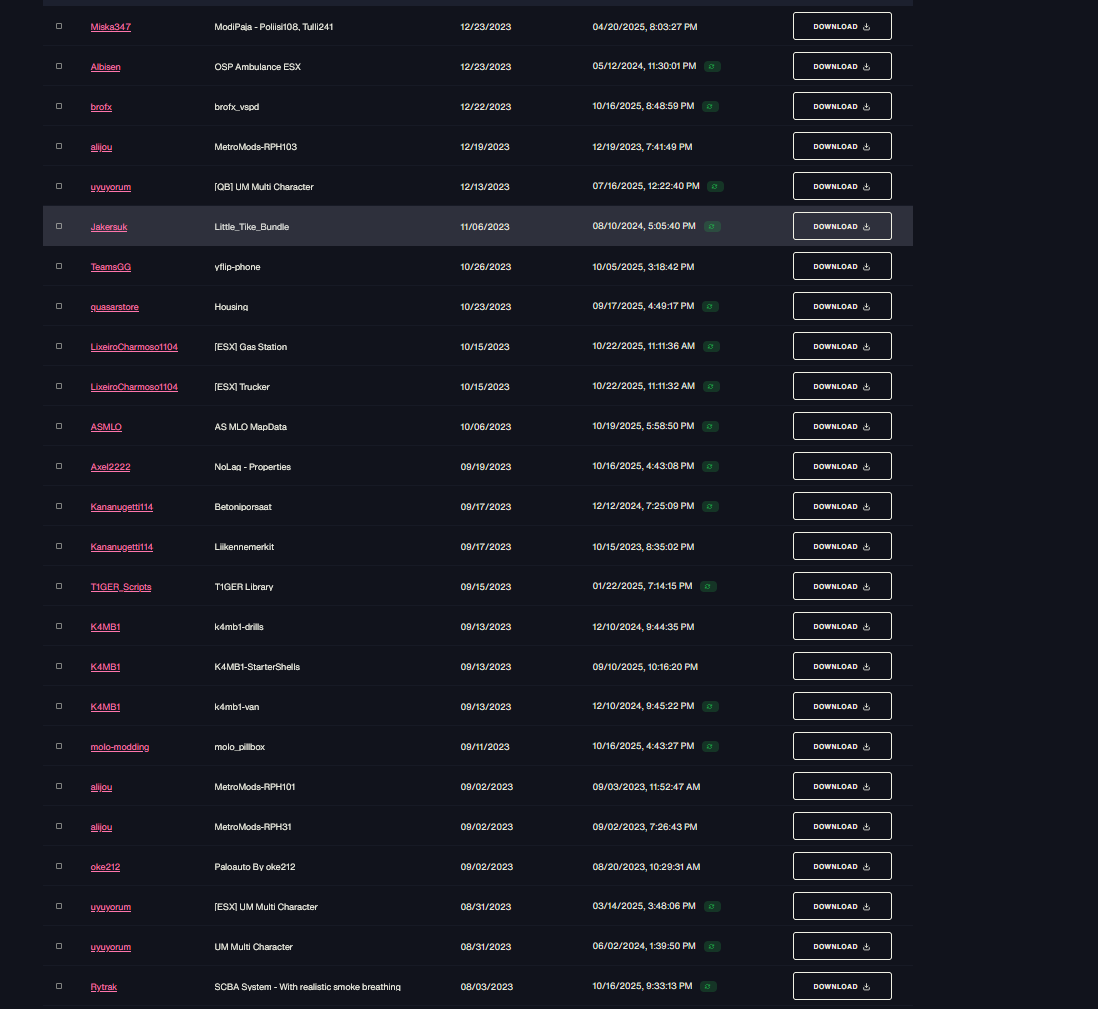Open LixeiroCharmoso1104 link in Gas Station row
The height and width of the screenshot is (1009, 1098).
(134, 347)
